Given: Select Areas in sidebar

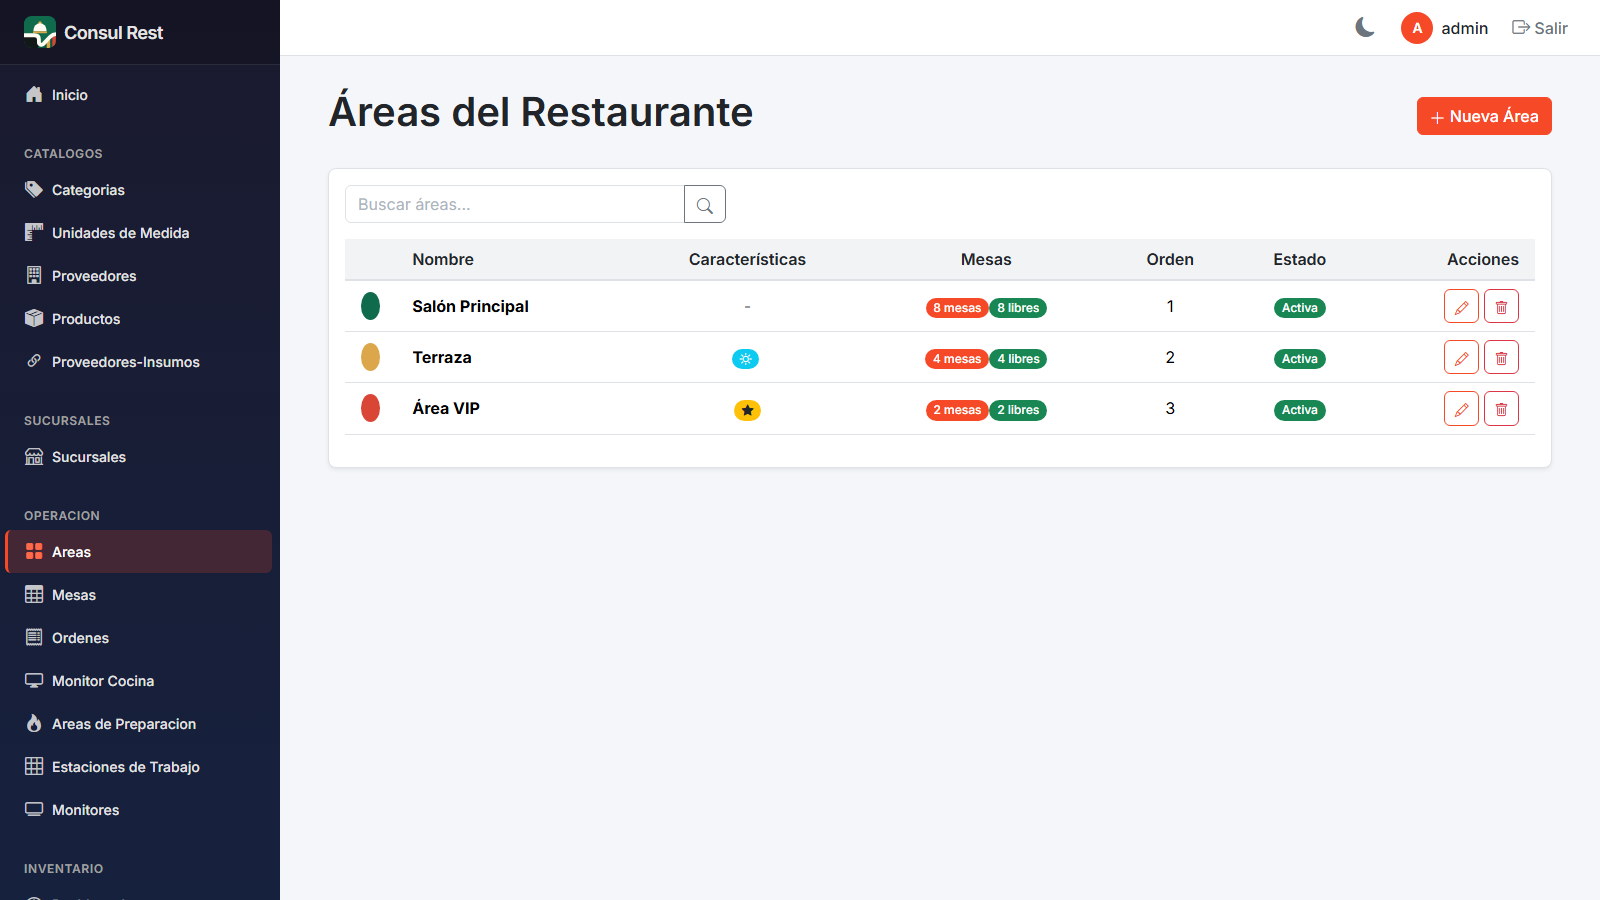Looking at the screenshot, I should pos(138,552).
